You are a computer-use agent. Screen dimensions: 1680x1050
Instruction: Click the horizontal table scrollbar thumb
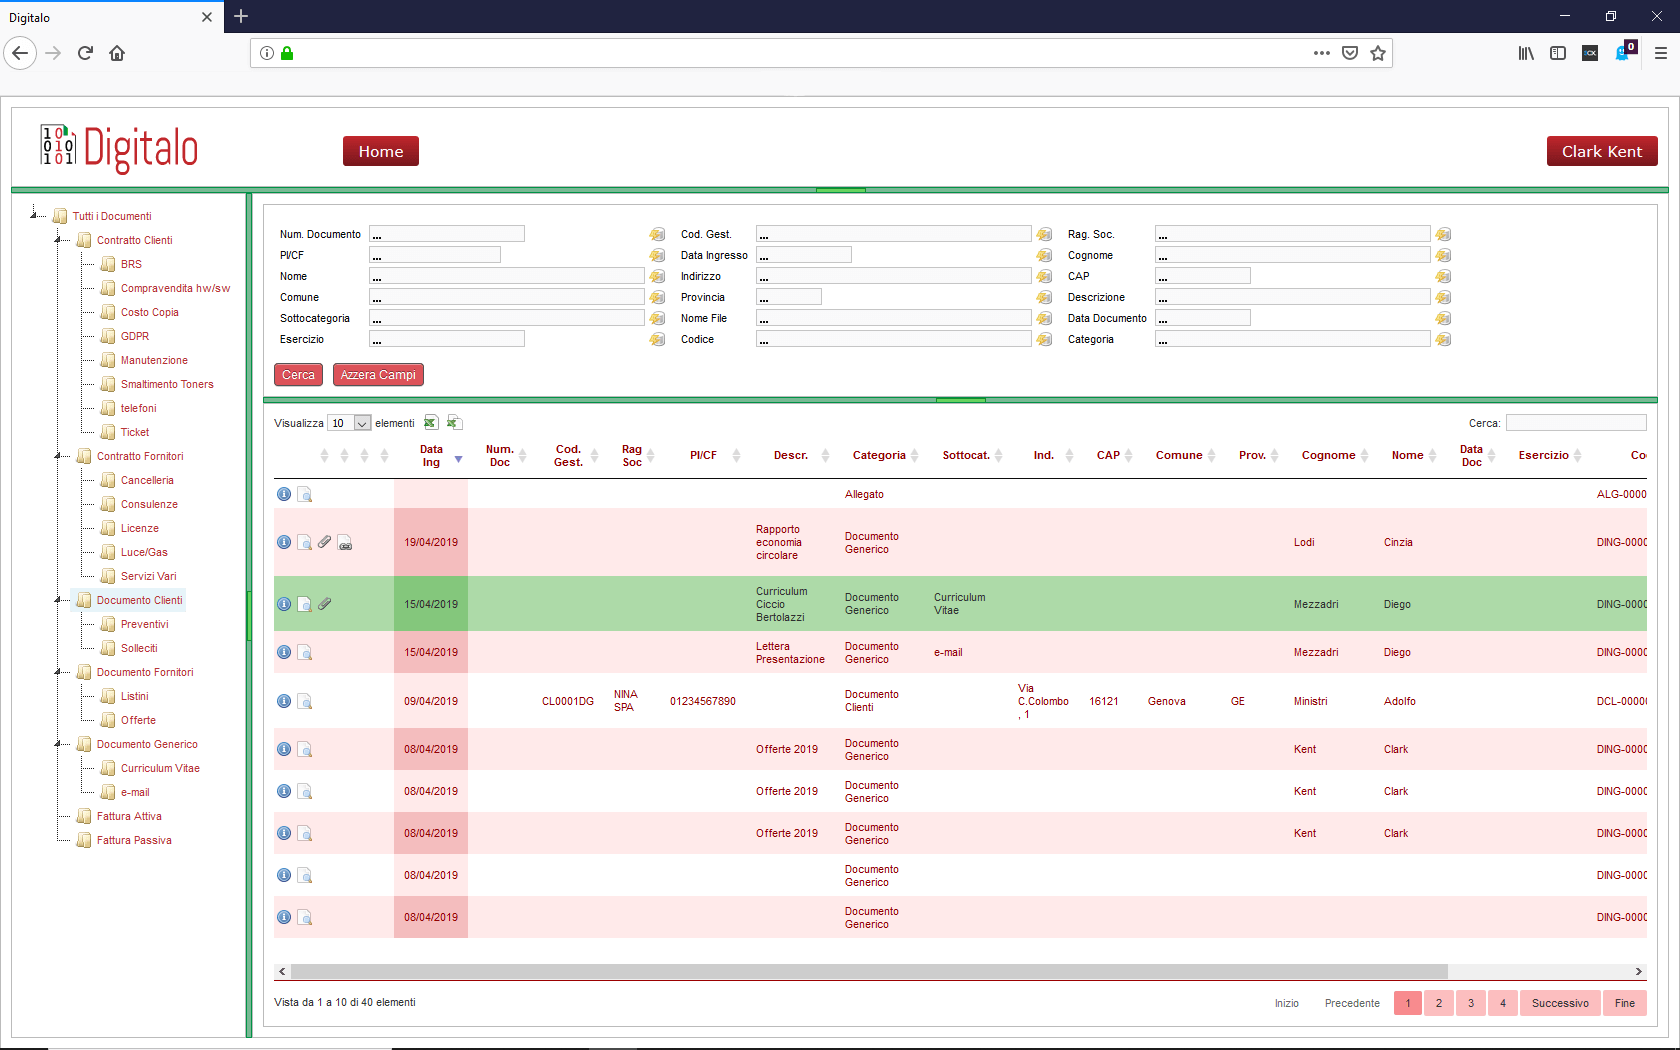(x=869, y=971)
